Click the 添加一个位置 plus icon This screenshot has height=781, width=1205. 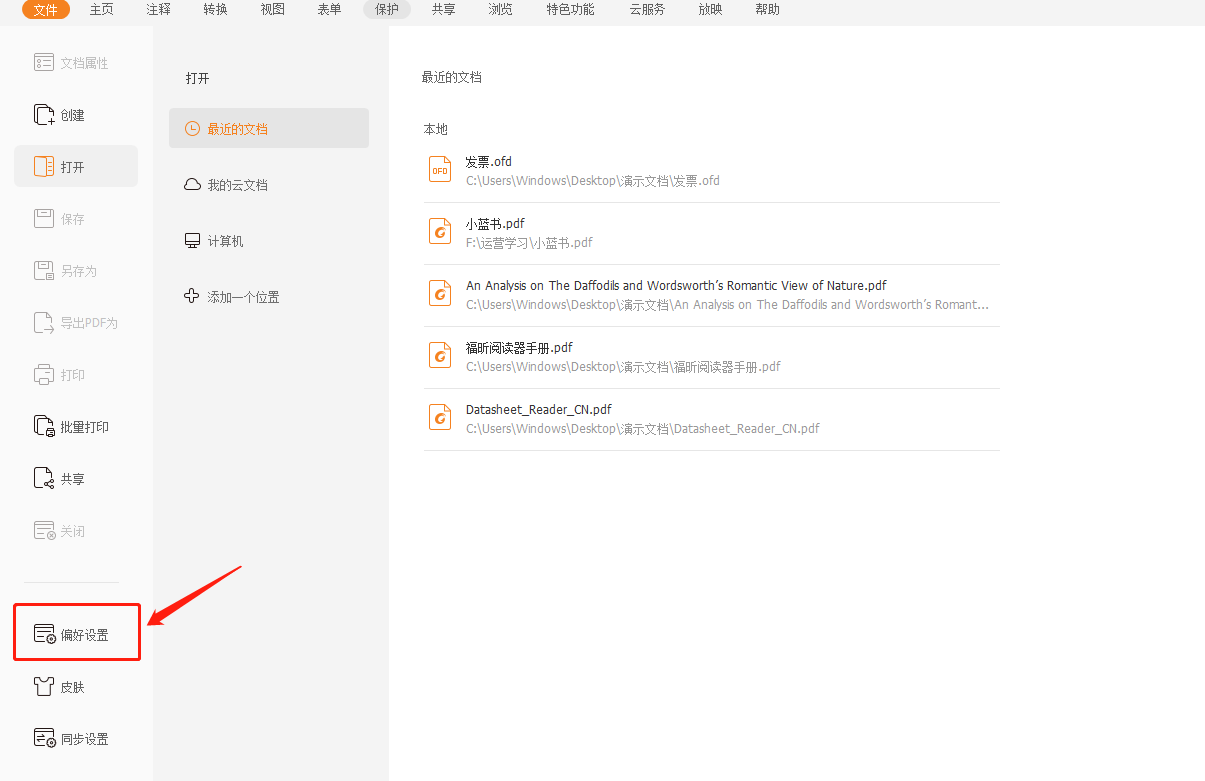point(192,296)
